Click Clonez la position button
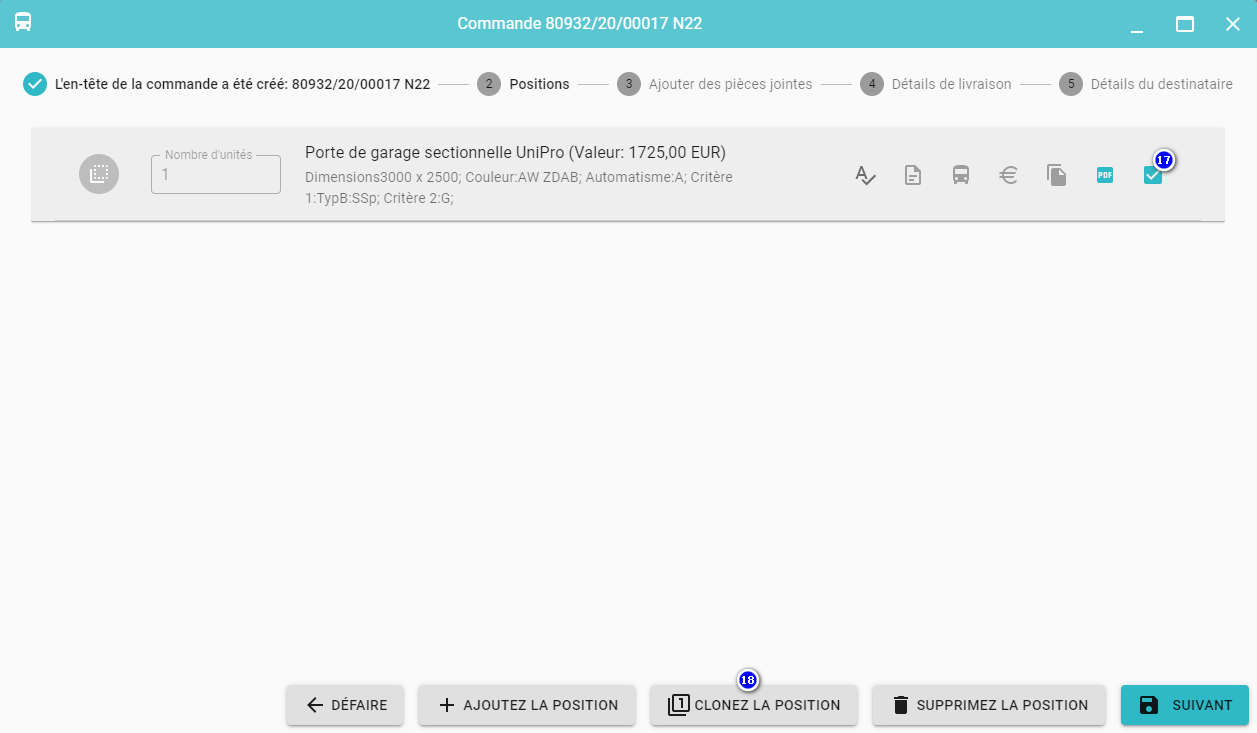 pos(753,705)
